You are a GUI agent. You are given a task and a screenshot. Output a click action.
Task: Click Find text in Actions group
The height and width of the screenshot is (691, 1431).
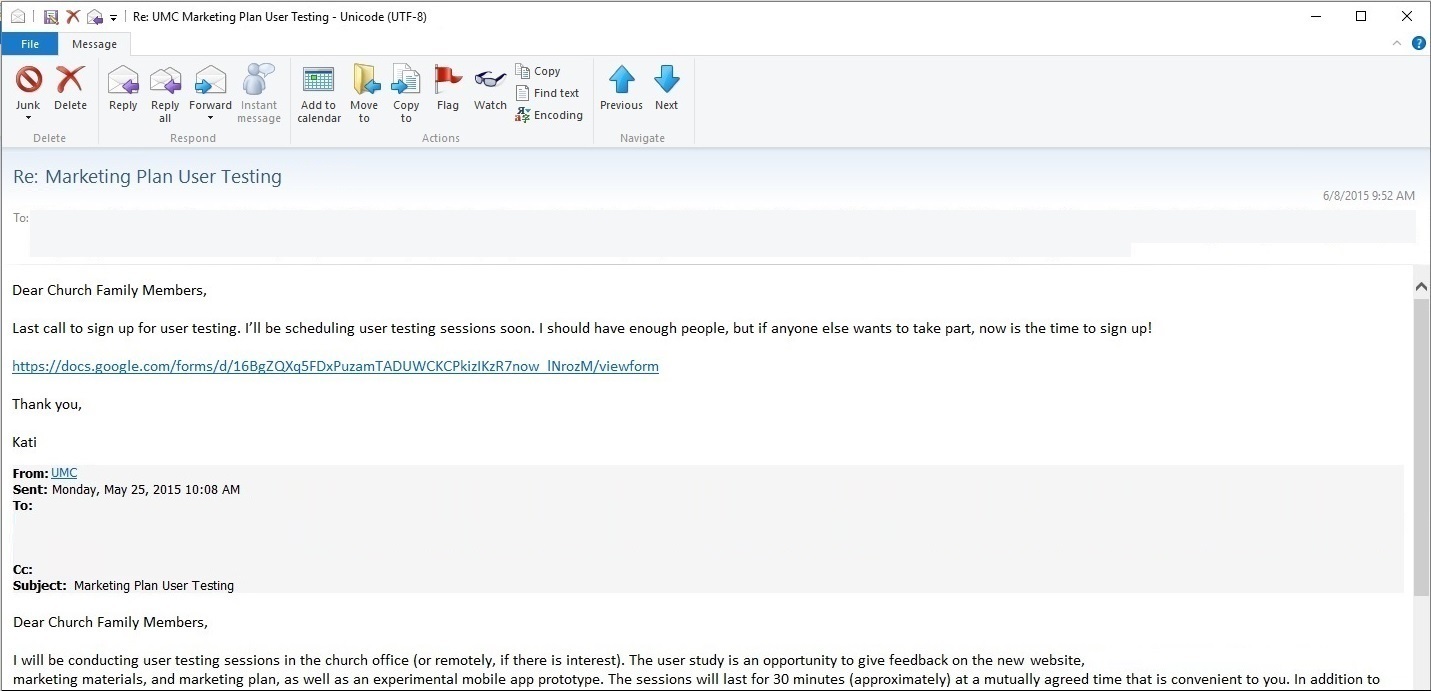(x=548, y=93)
